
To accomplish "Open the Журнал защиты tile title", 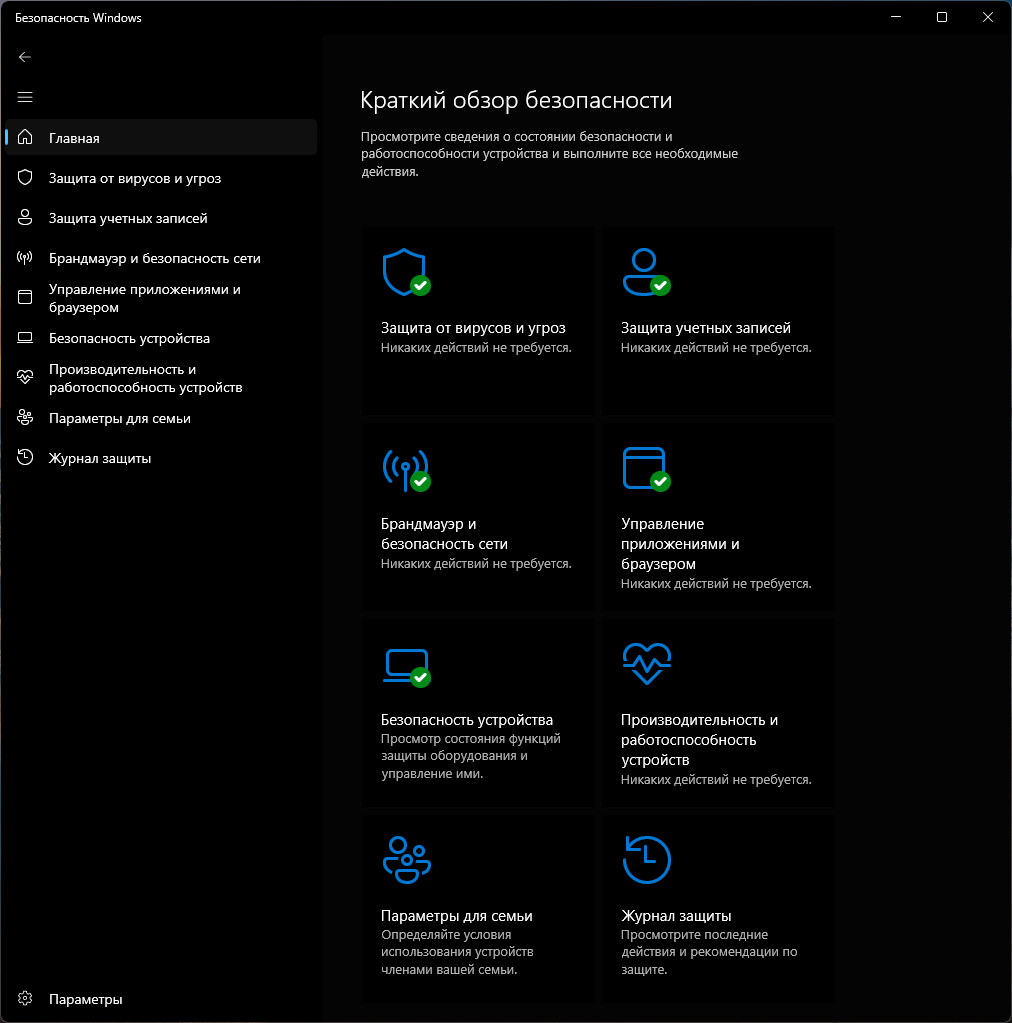I will pyautogui.click(x=676, y=916).
